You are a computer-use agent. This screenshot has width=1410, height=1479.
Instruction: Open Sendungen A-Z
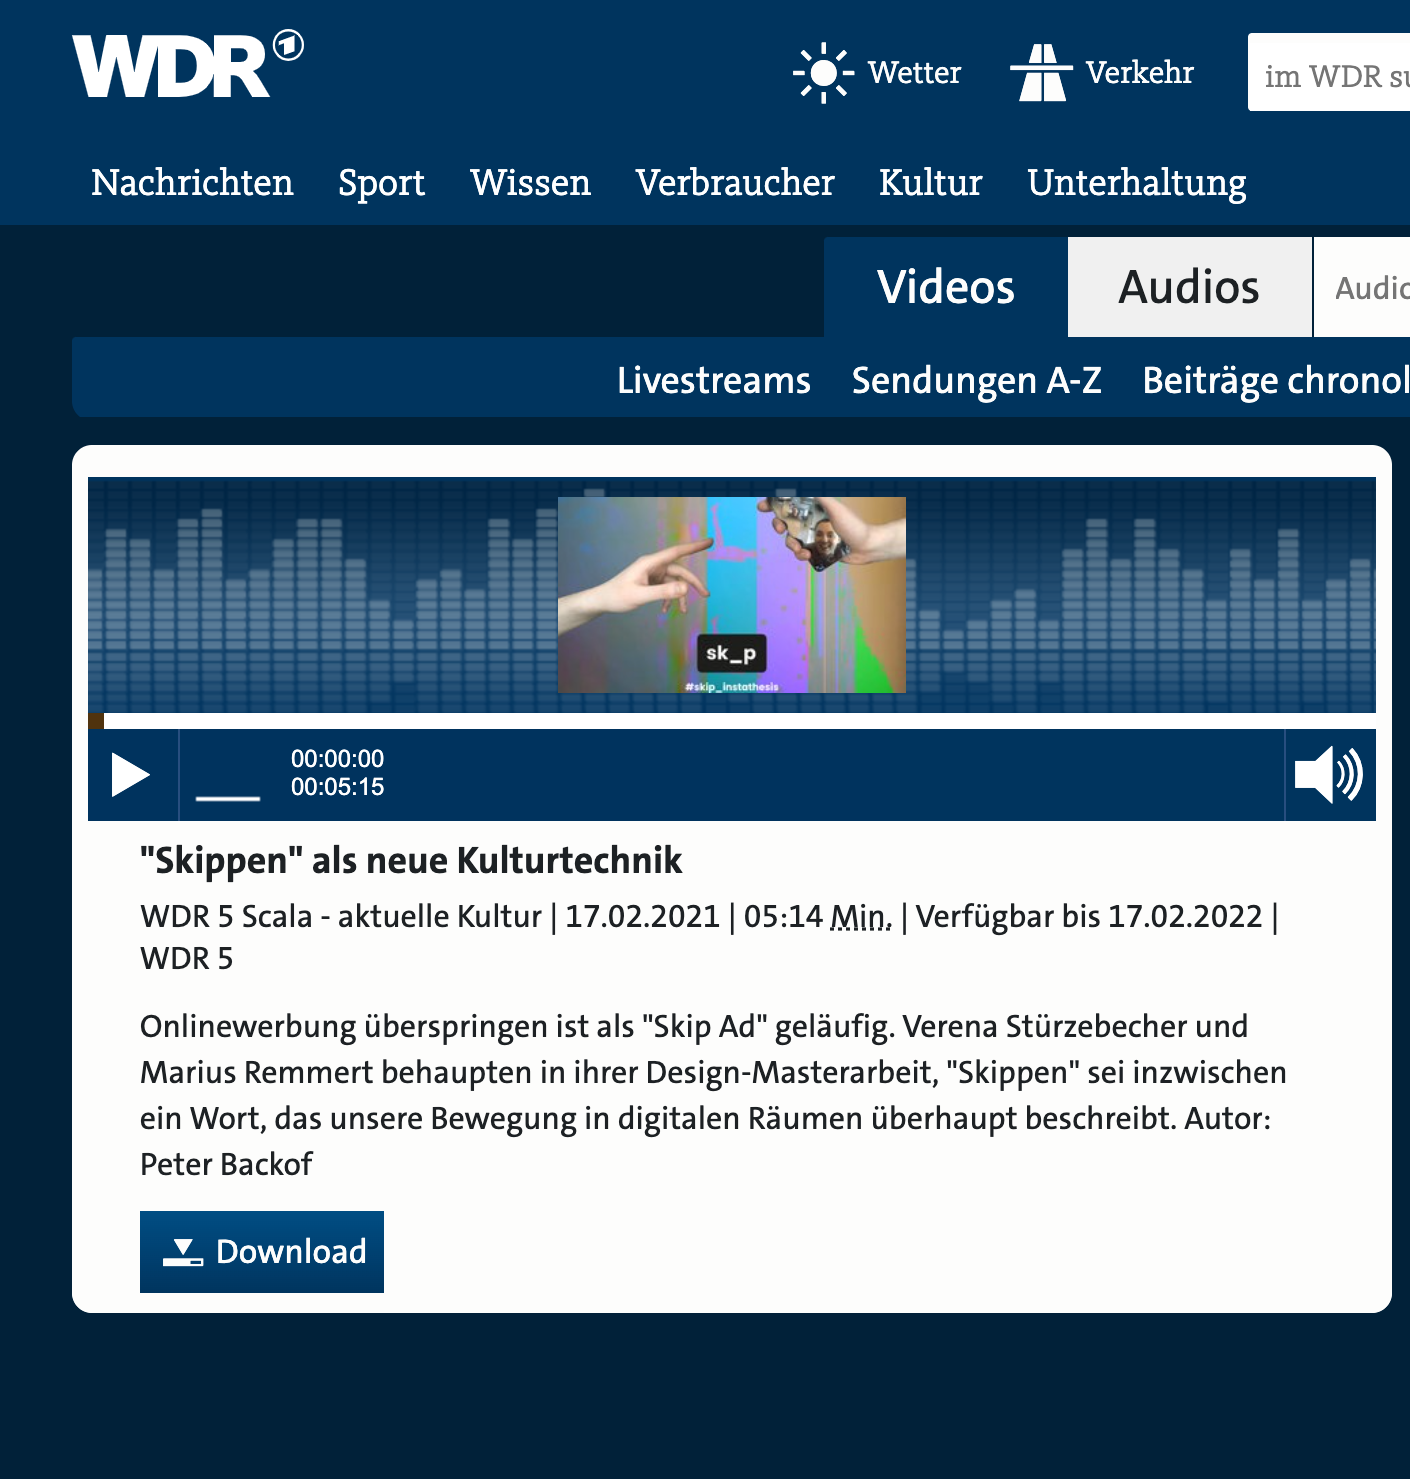[x=977, y=381]
